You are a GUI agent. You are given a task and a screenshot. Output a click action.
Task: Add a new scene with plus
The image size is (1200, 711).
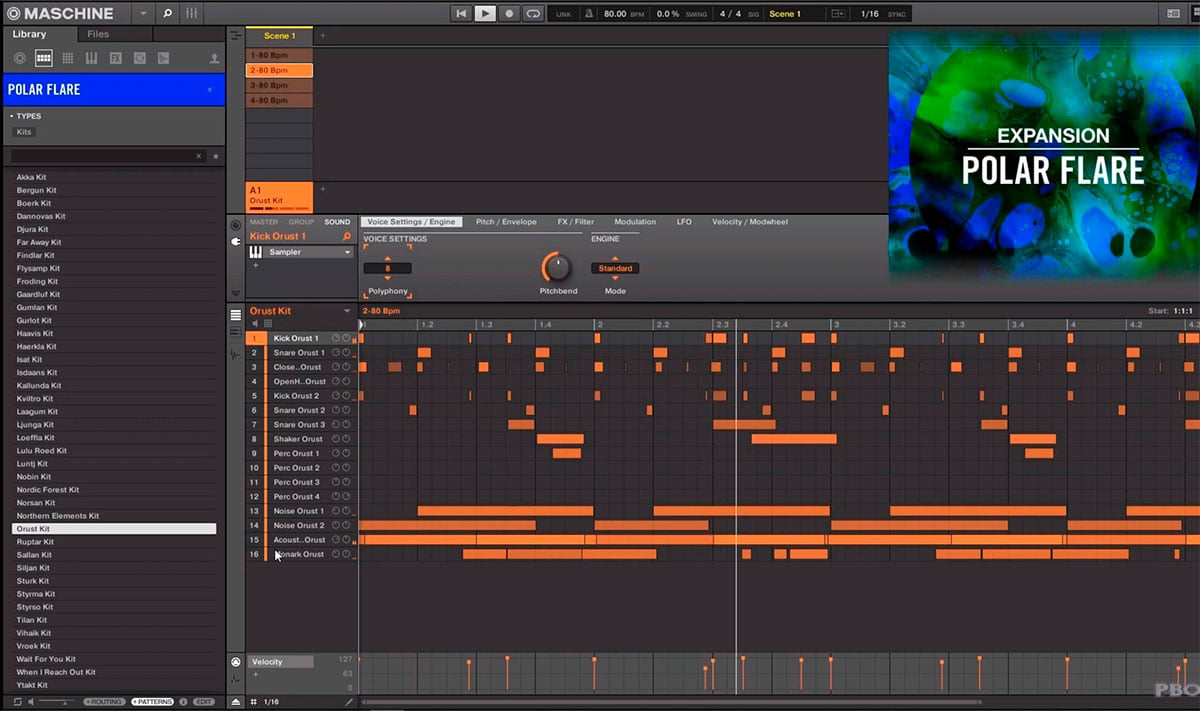(322, 36)
